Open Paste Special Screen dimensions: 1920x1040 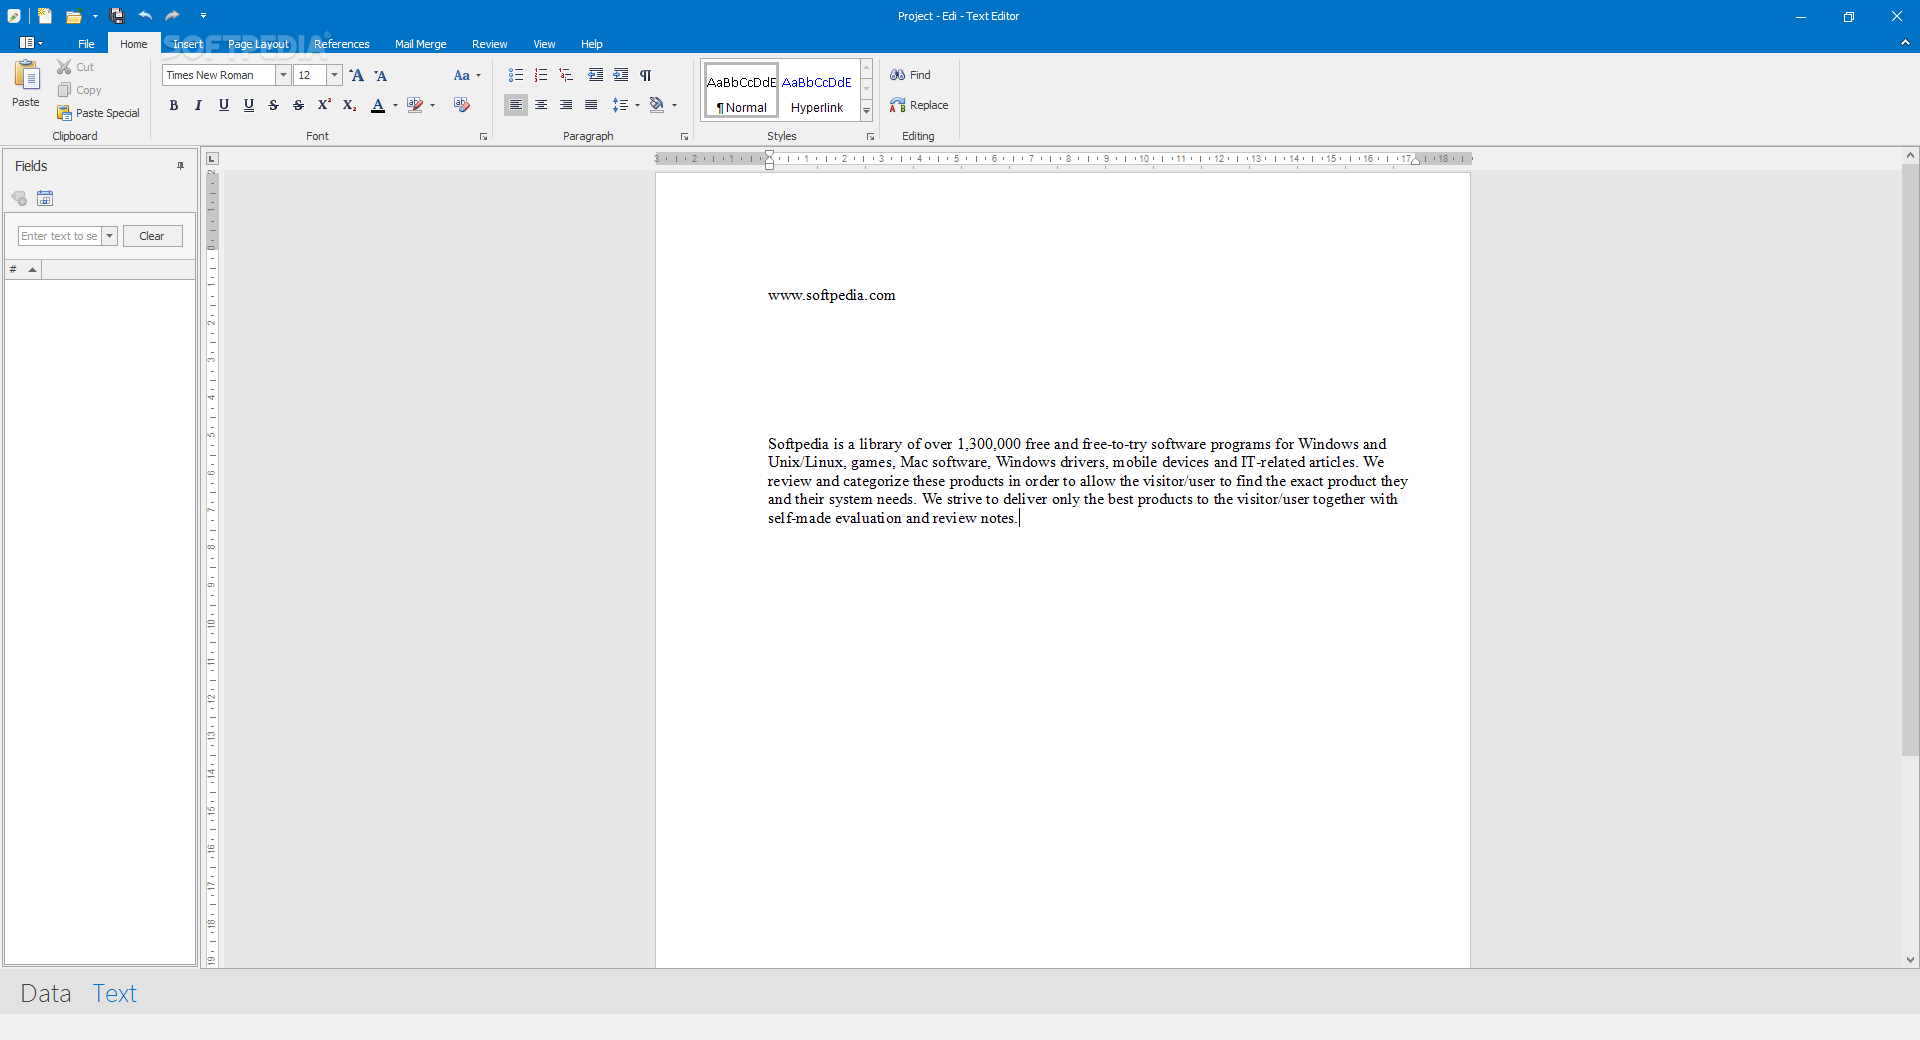98,113
